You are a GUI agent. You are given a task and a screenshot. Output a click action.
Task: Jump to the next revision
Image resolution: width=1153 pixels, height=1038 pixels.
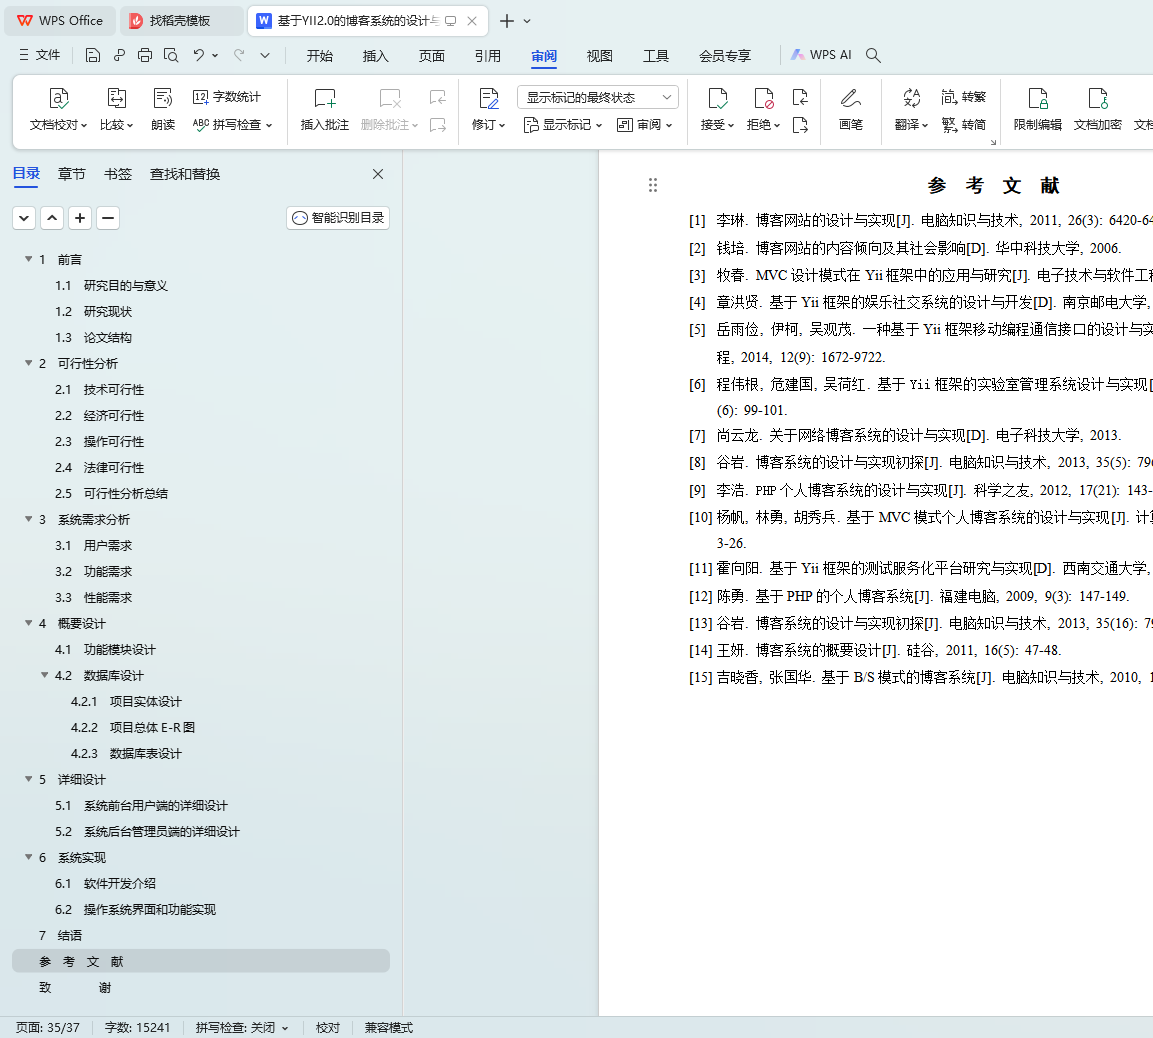[800, 125]
